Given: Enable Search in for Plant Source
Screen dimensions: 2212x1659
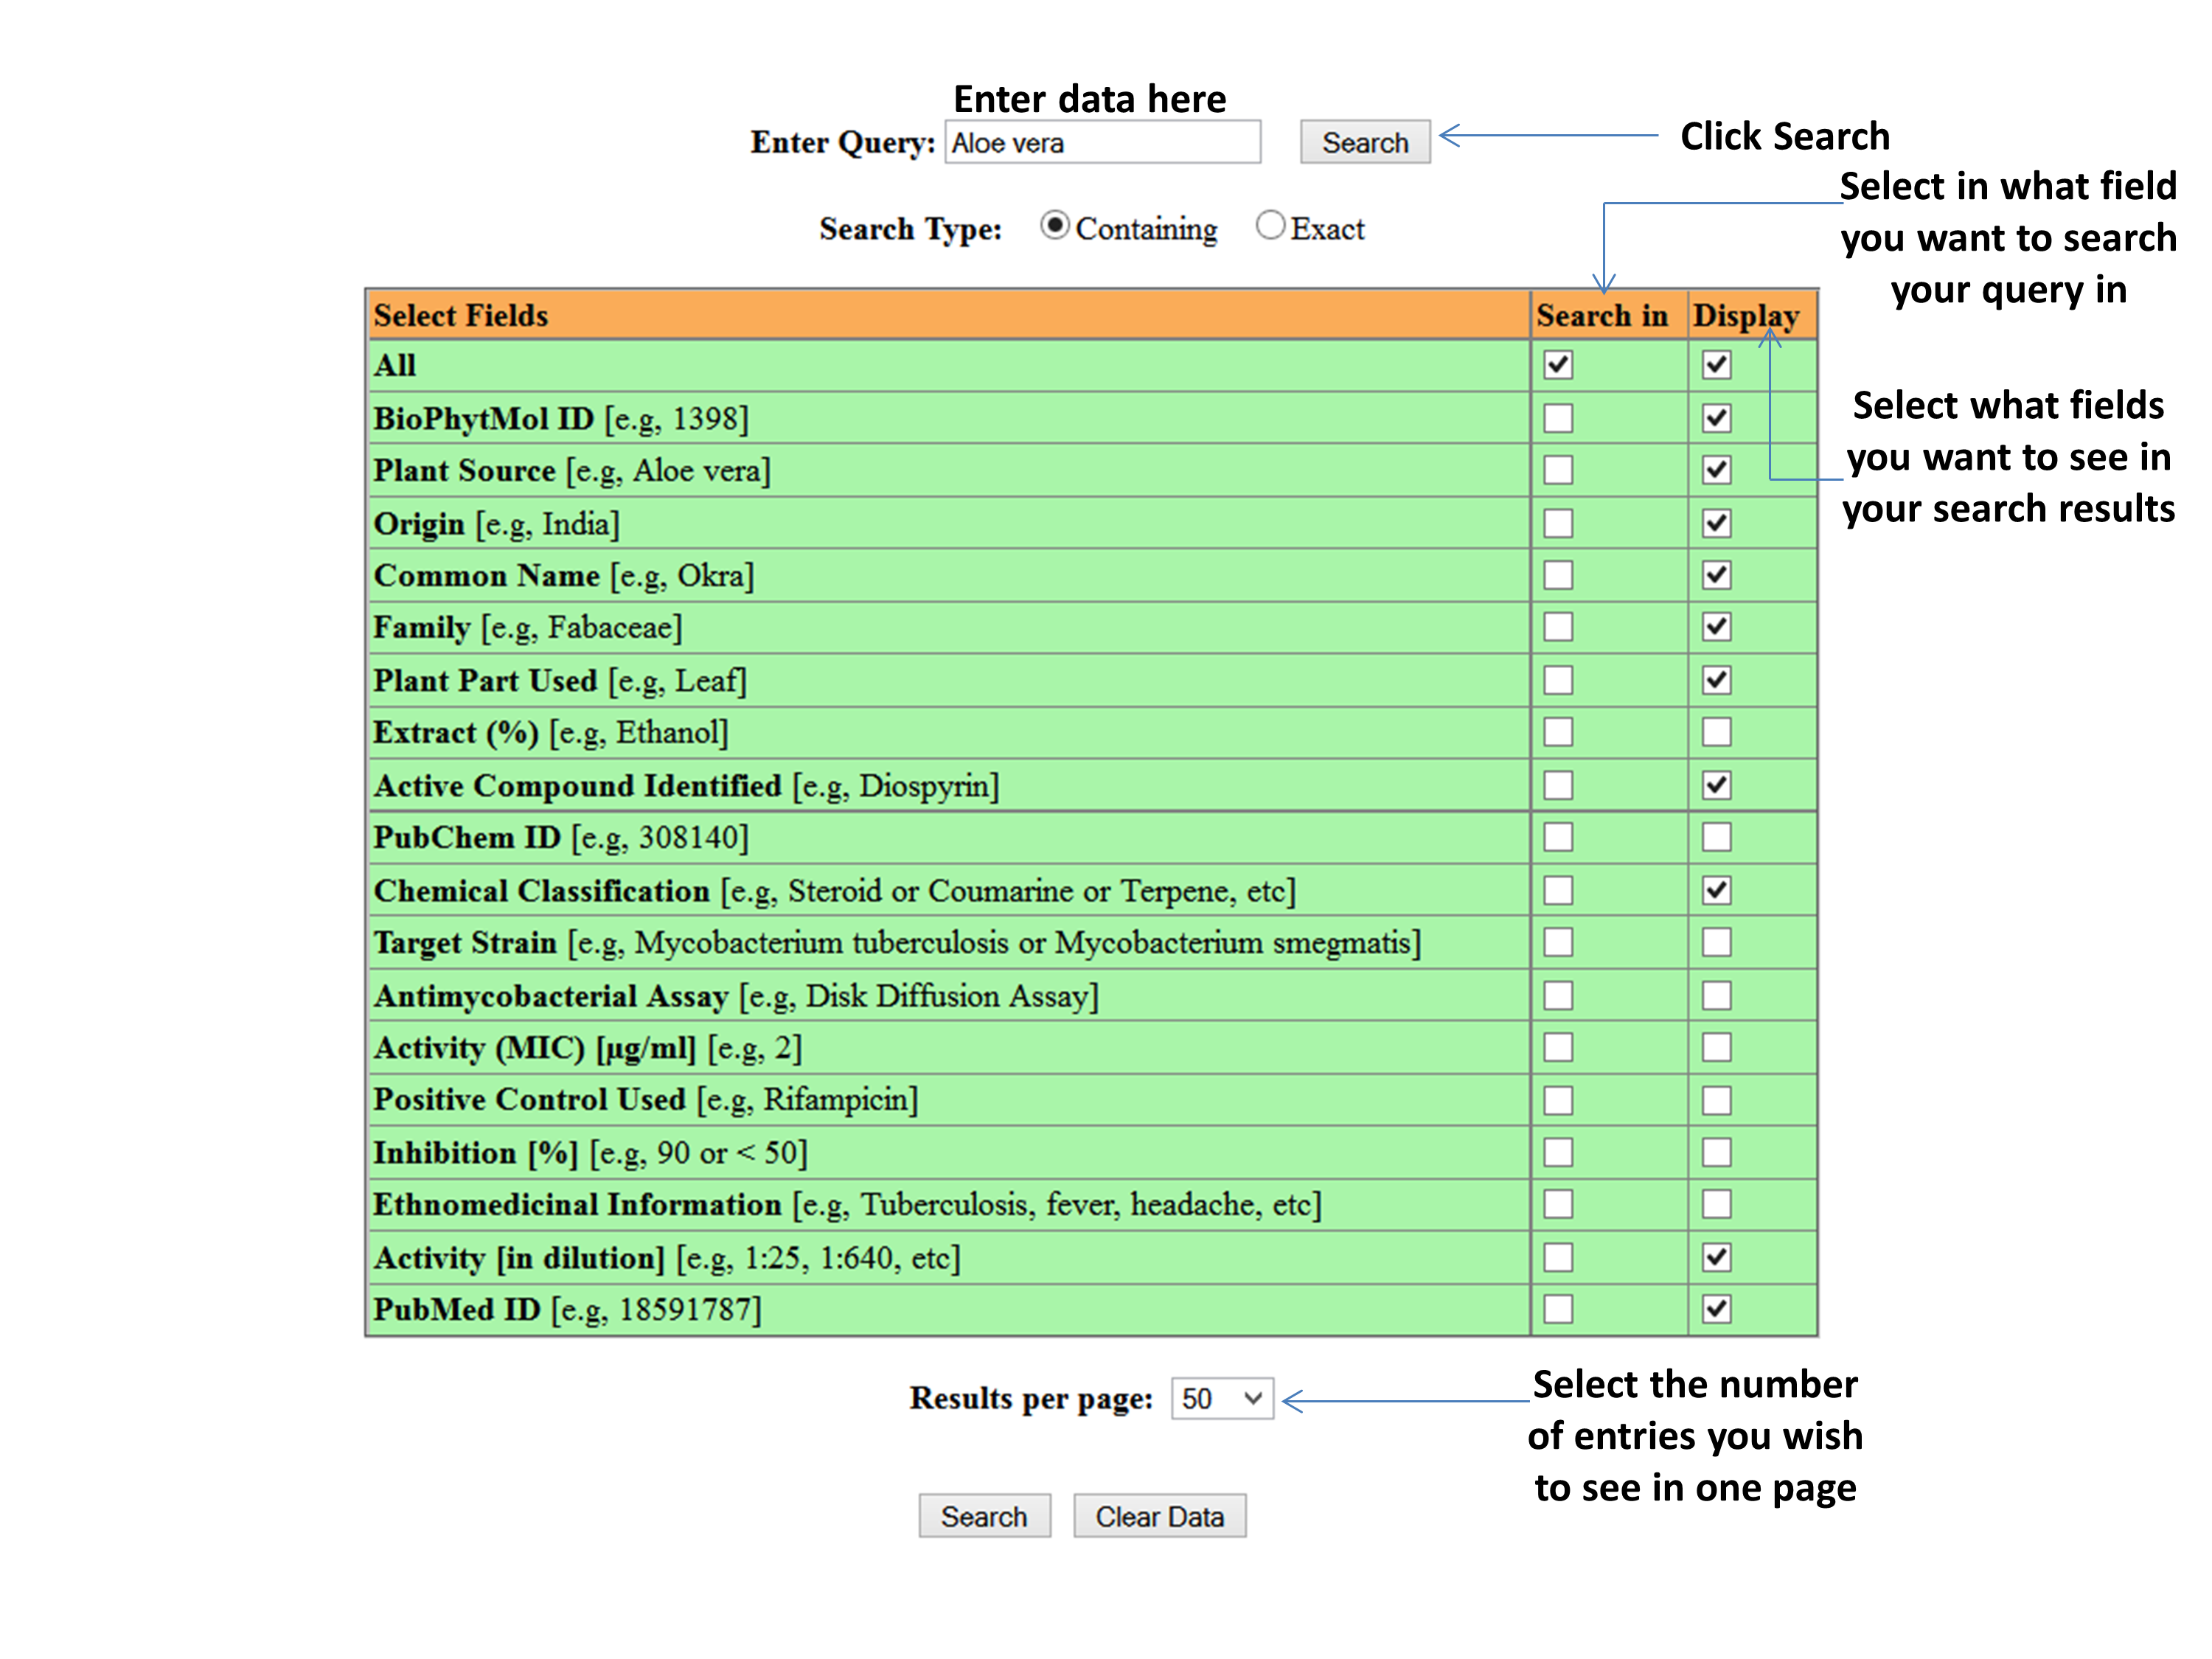Looking at the screenshot, I should [x=1558, y=470].
